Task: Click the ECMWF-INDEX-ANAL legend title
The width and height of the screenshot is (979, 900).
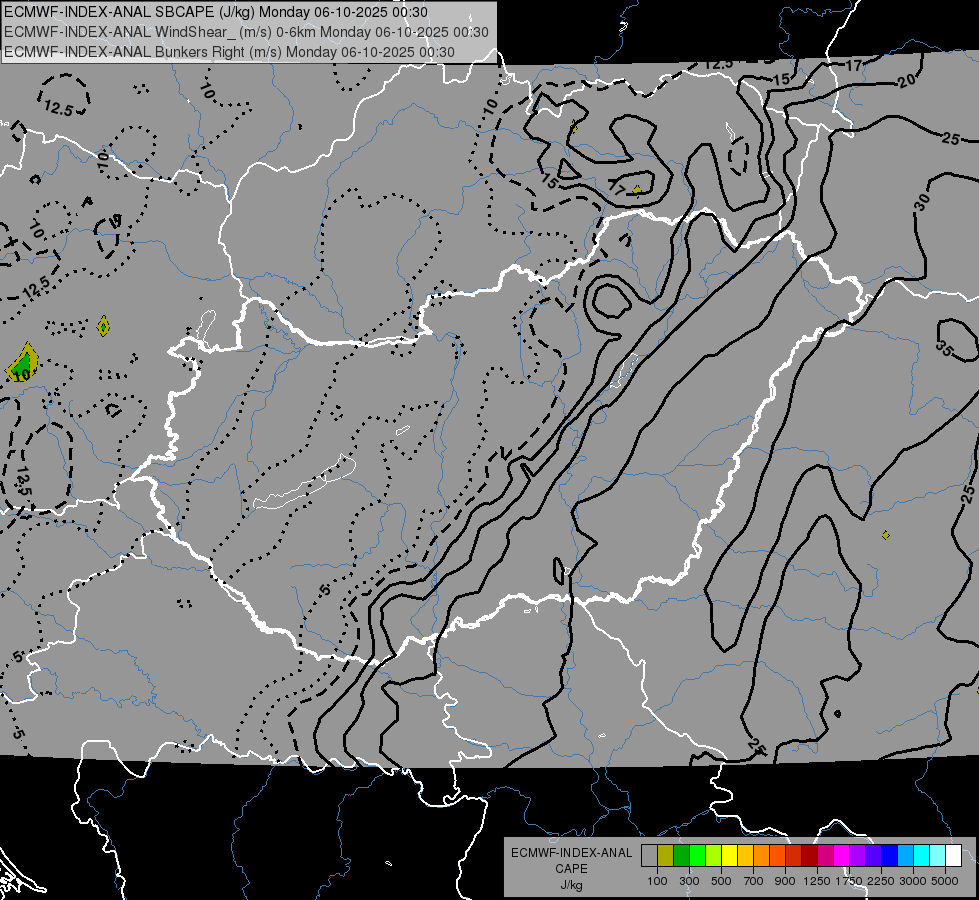Action: (572, 853)
